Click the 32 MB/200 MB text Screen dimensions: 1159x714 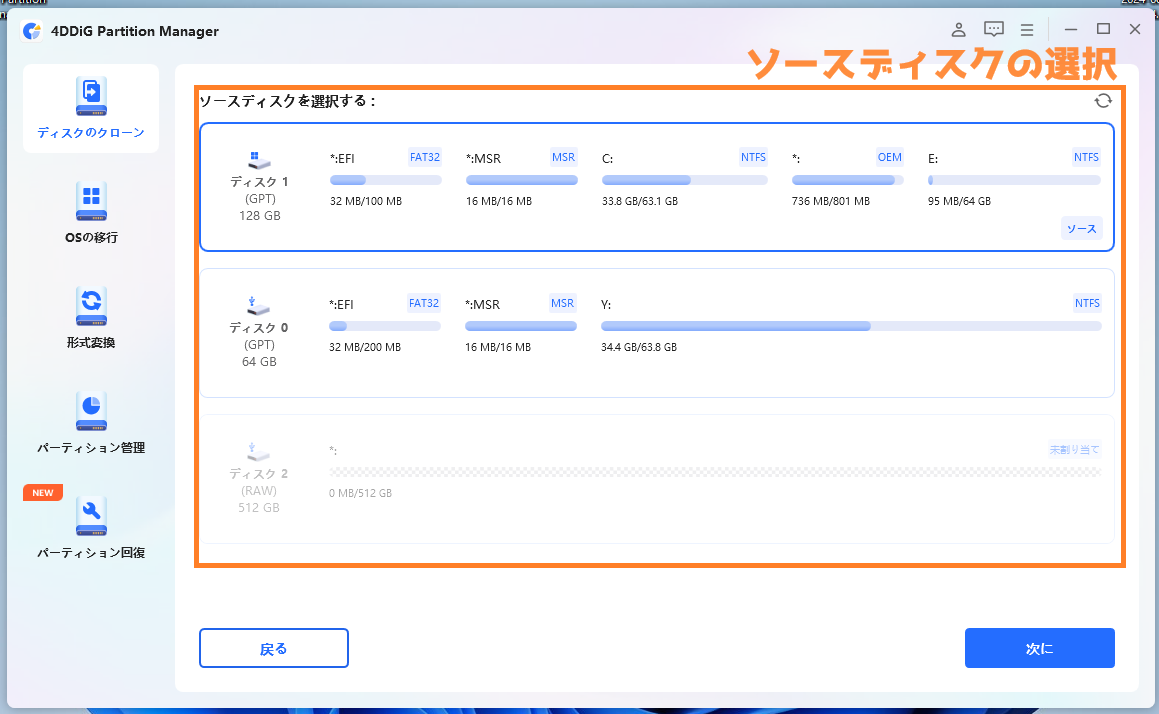[x=365, y=347]
